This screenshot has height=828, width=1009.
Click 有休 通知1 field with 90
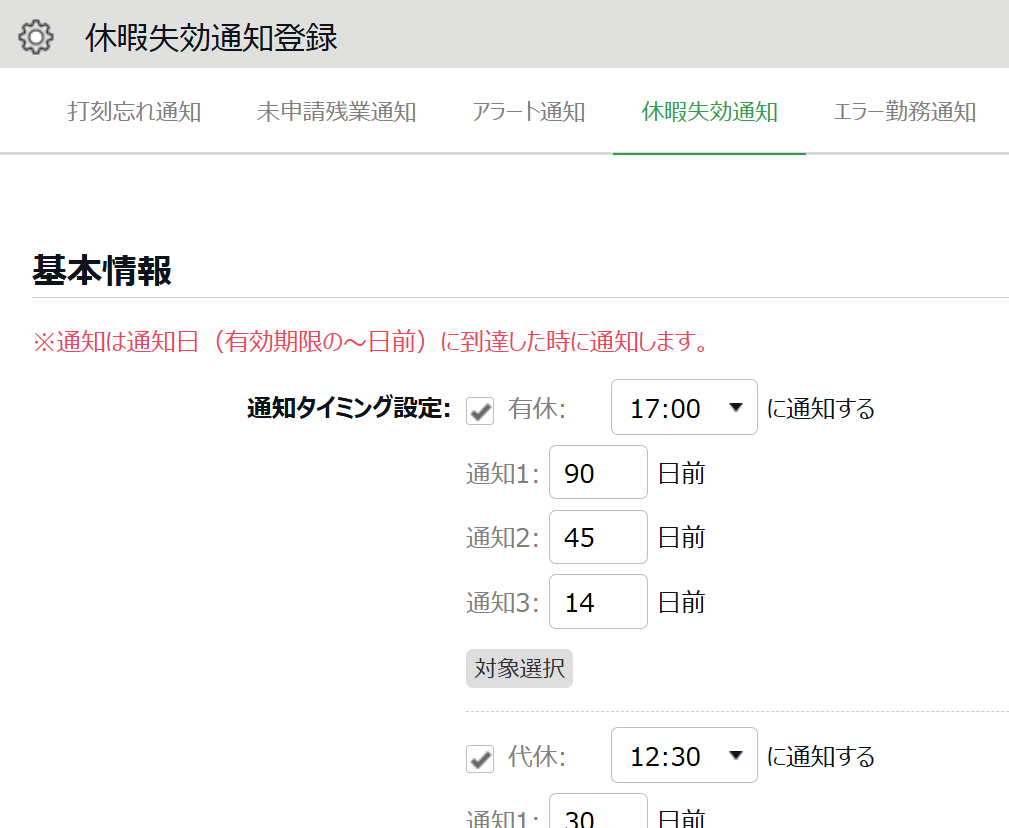pos(598,472)
